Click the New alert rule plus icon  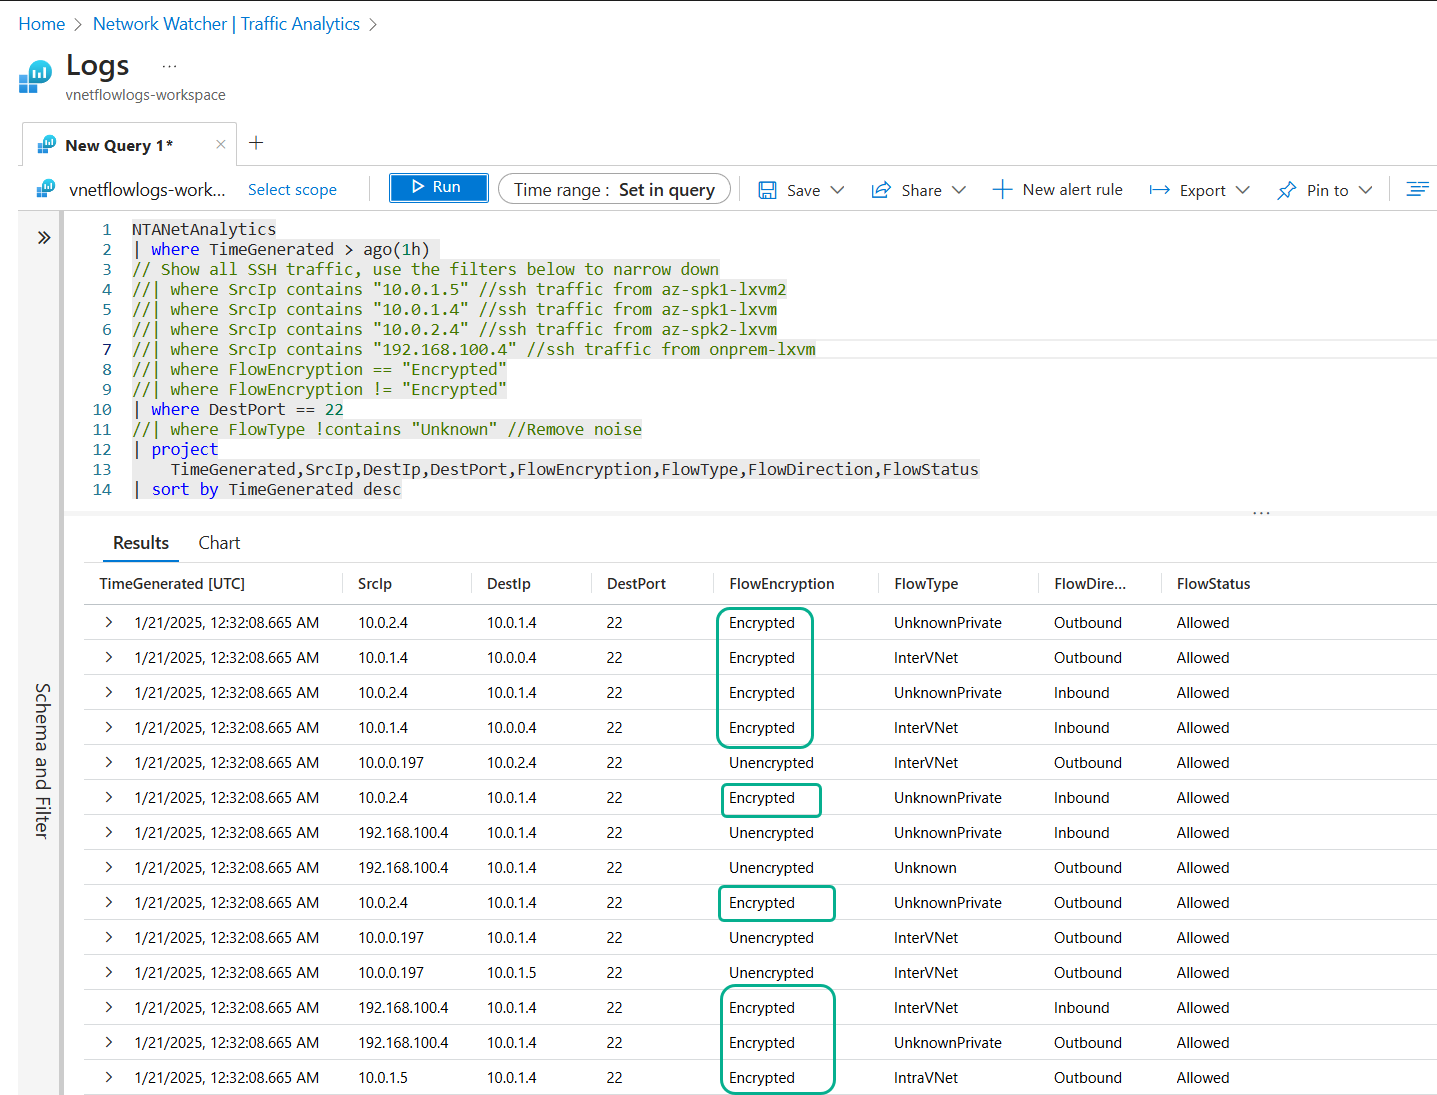[x=1002, y=189]
